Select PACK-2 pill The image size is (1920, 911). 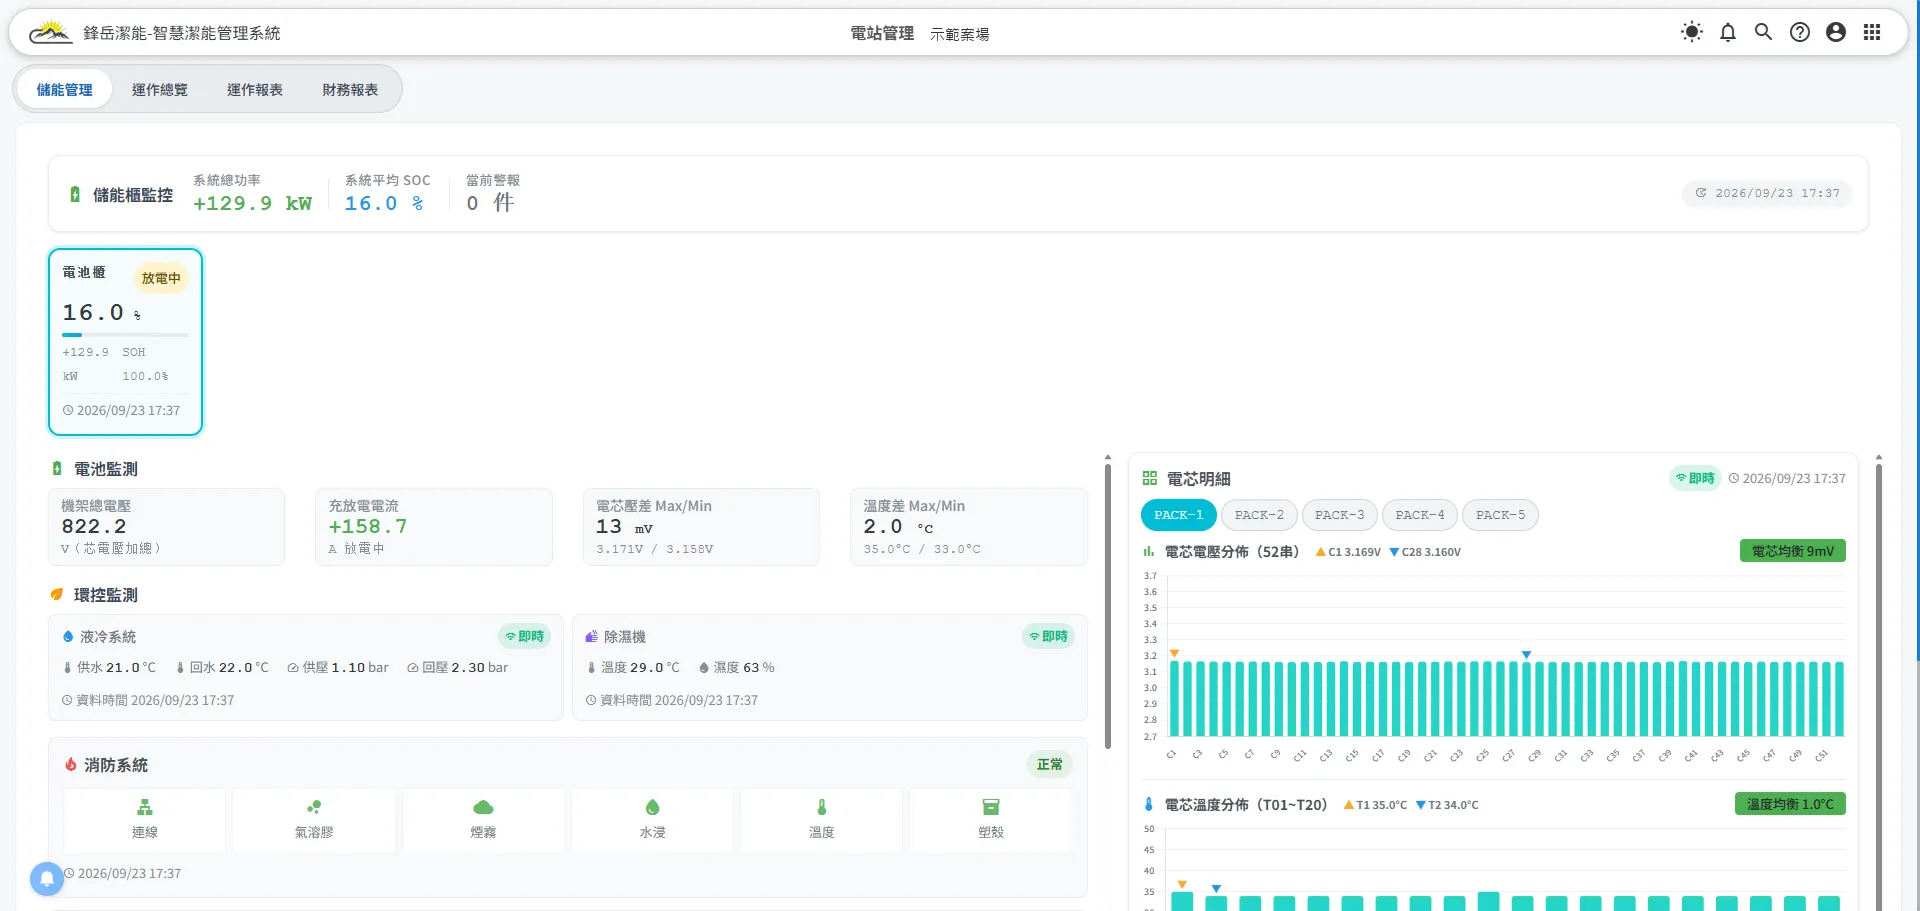click(1259, 515)
